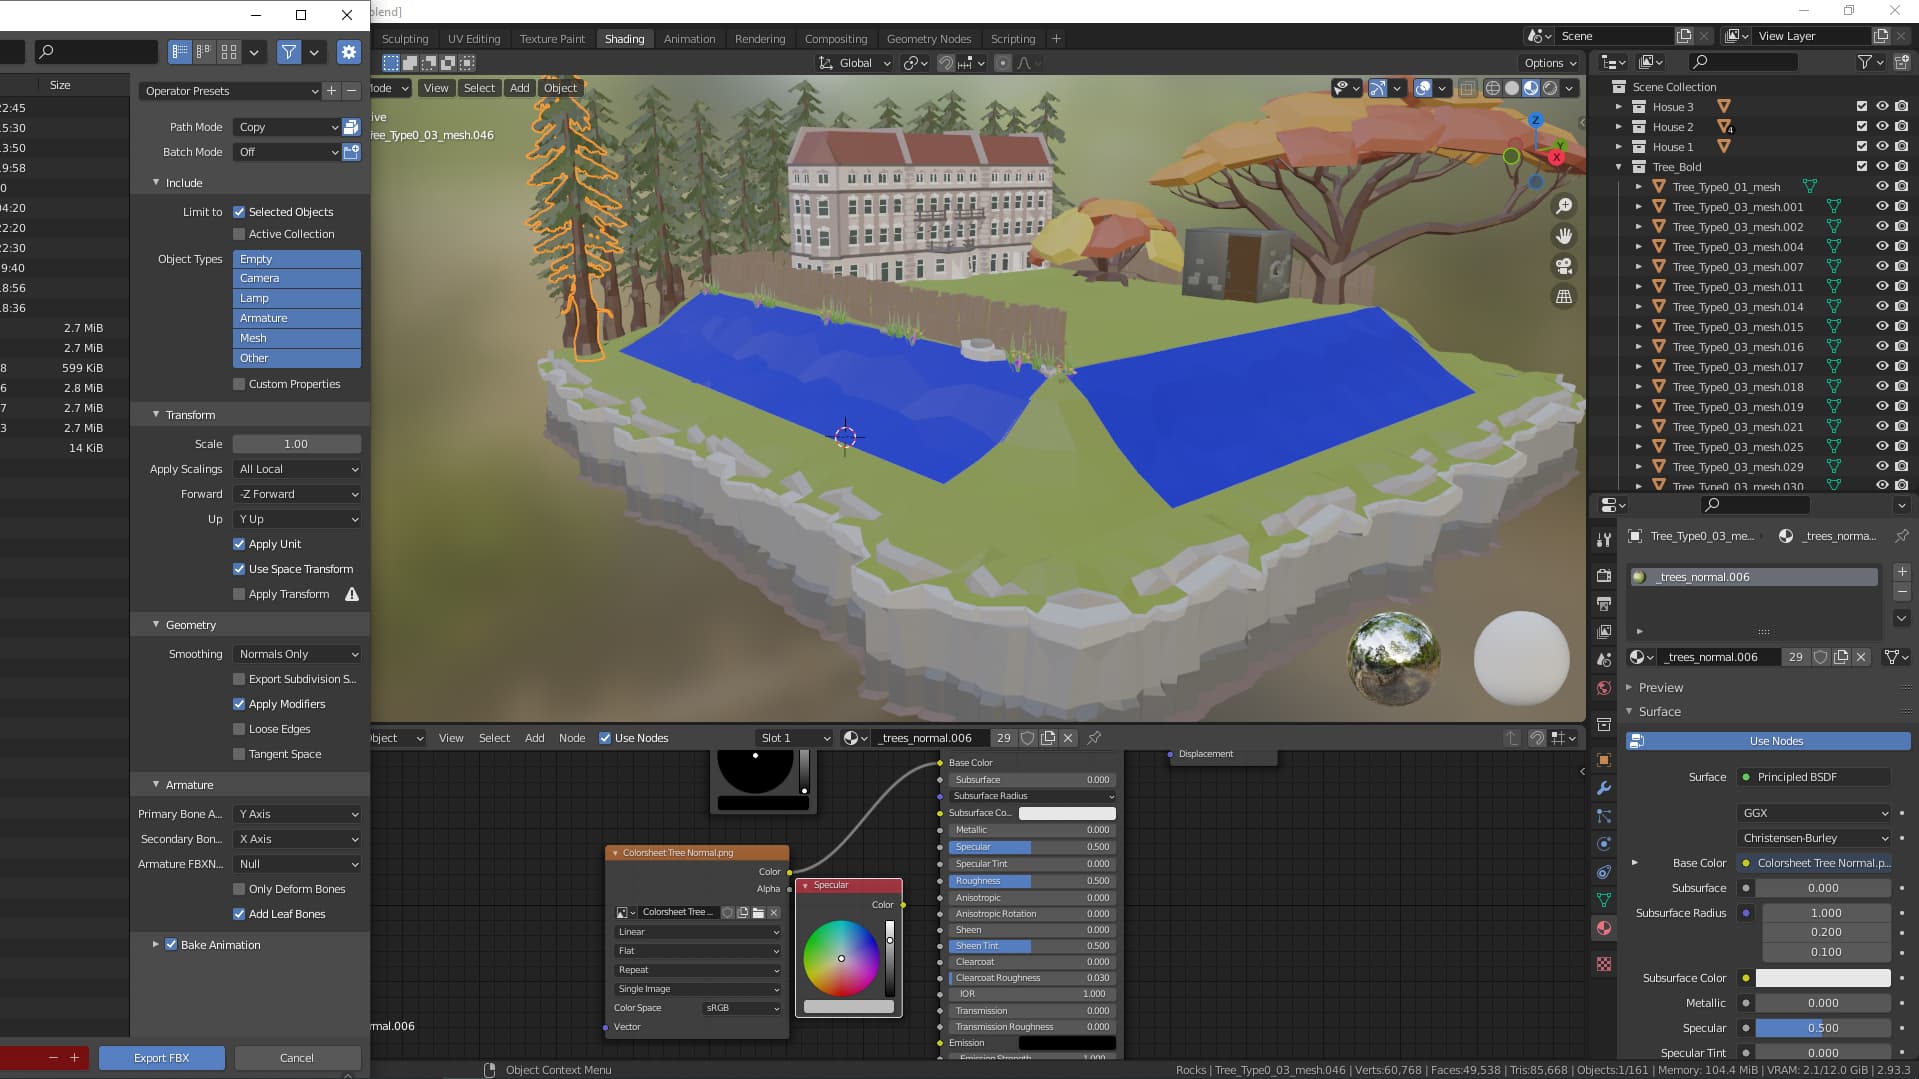Open the Physics properties tab
Viewport: 1919px width, 1079px height.
pyautogui.click(x=1604, y=844)
